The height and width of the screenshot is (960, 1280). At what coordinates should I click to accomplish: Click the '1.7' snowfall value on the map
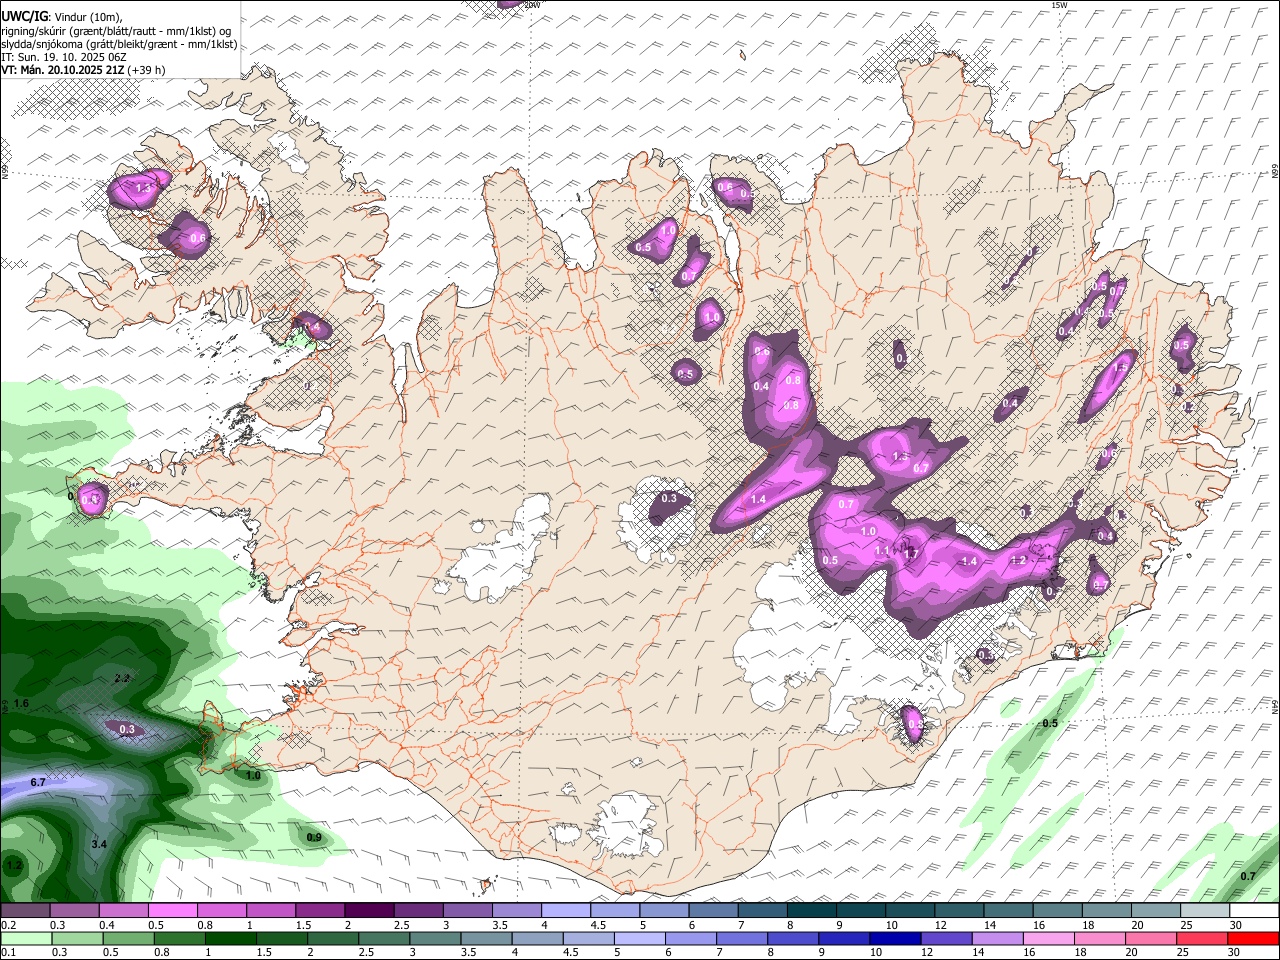click(911, 553)
